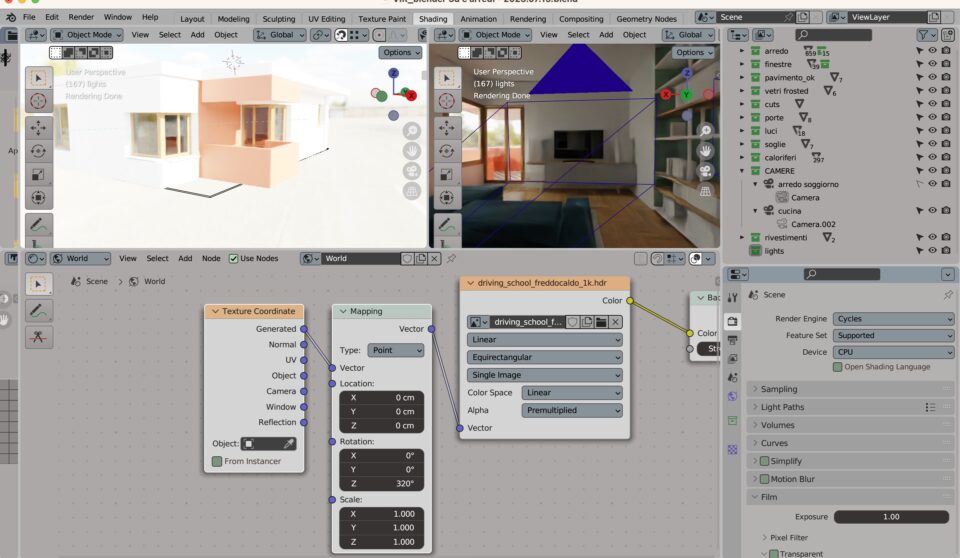Enable the From Instancer checkbox
The image size is (960, 558).
(x=217, y=461)
